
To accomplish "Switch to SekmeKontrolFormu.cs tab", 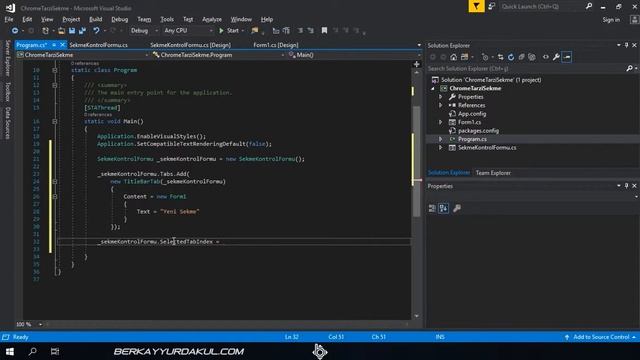I will pos(98,45).
